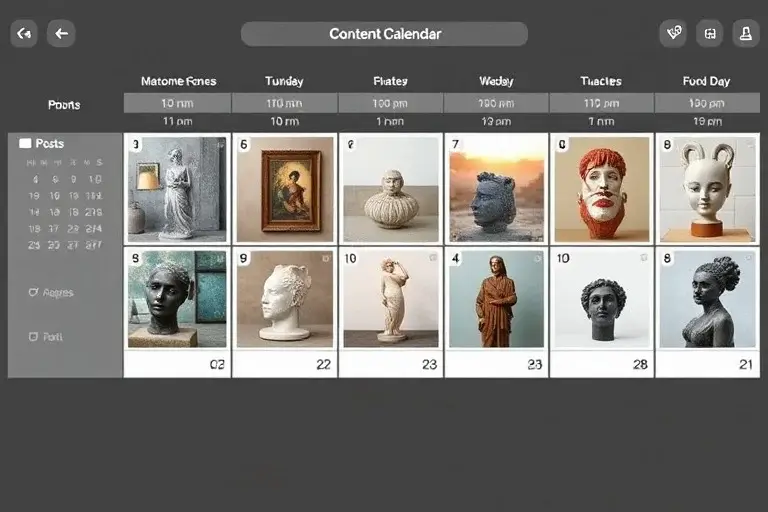Click the Posts folder icon in sidebar
This screenshot has width=768, height=512.
[x=25, y=144]
